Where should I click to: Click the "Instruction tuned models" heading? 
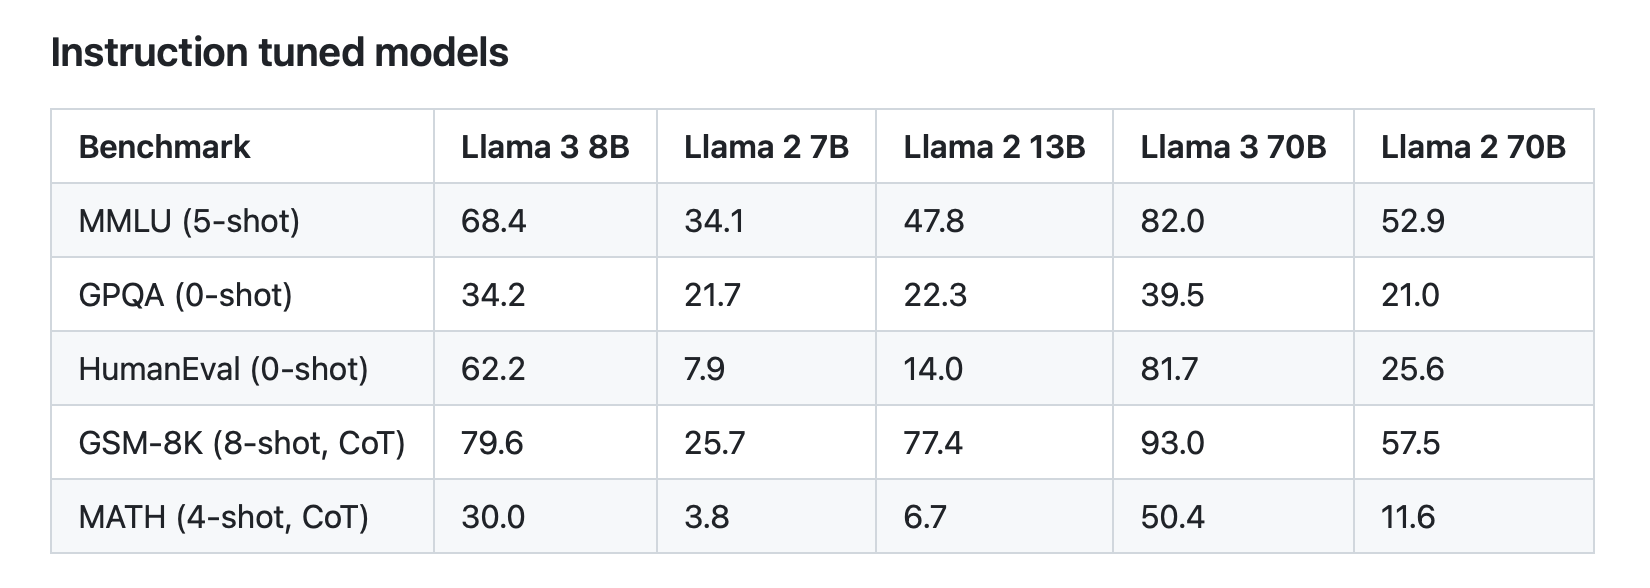(x=279, y=52)
